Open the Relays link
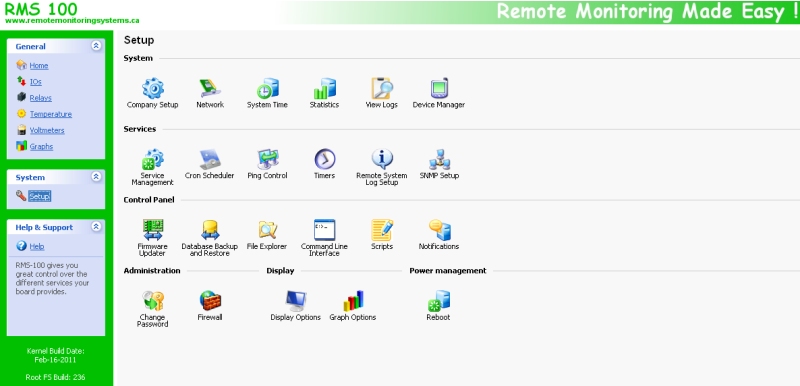Image resolution: width=800 pixels, height=386 pixels. coord(40,98)
